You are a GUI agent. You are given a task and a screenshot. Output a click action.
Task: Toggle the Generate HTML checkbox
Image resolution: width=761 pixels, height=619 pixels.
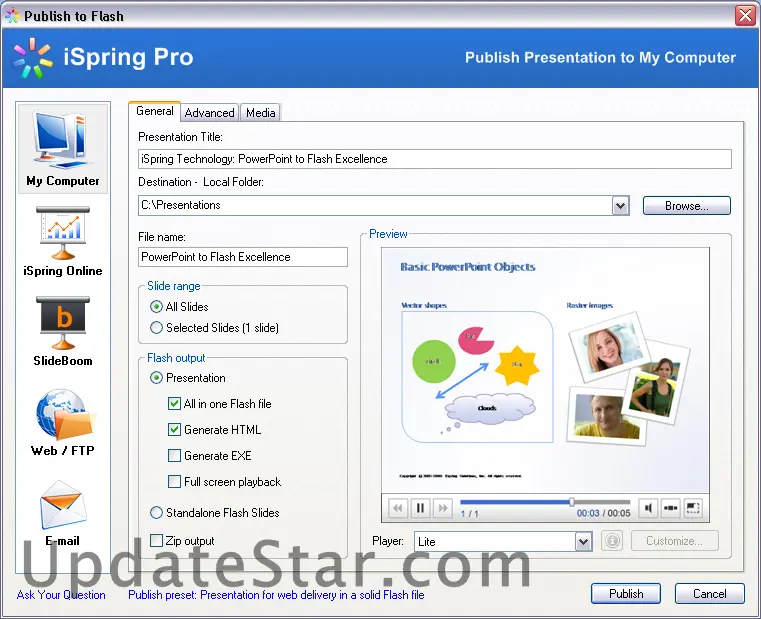tap(174, 430)
